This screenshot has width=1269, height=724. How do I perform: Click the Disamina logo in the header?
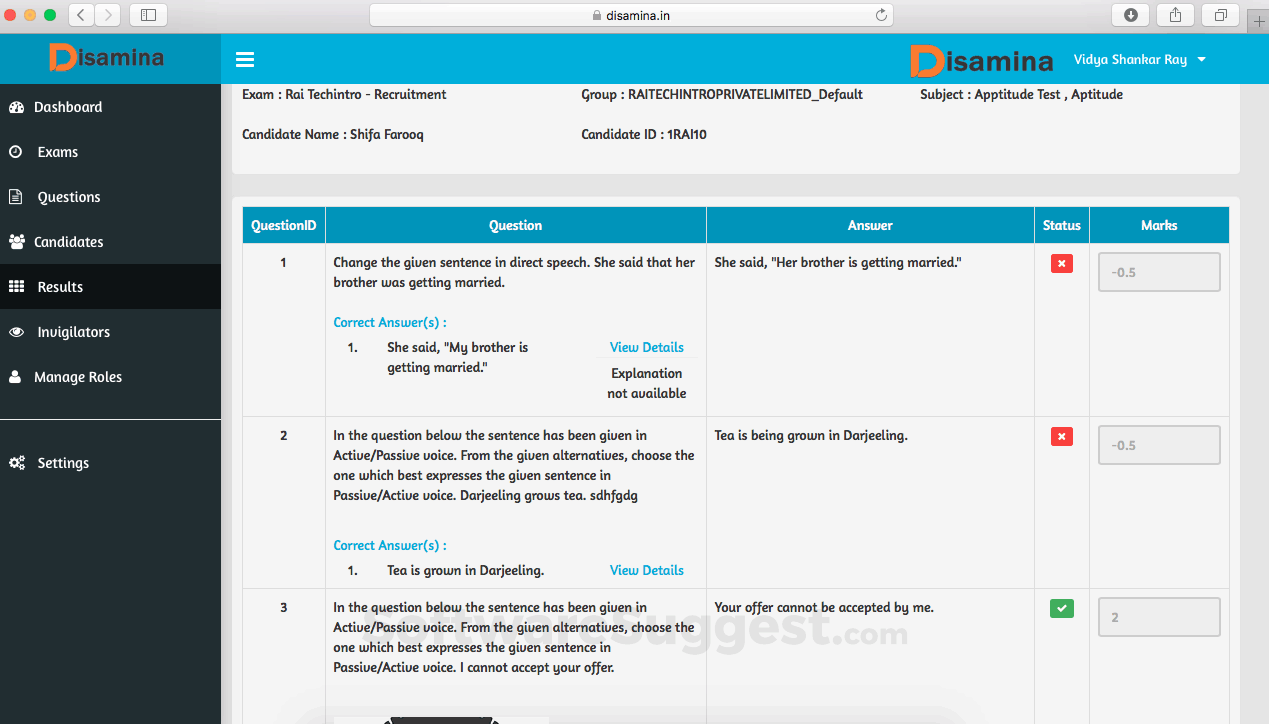coord(982,59)
